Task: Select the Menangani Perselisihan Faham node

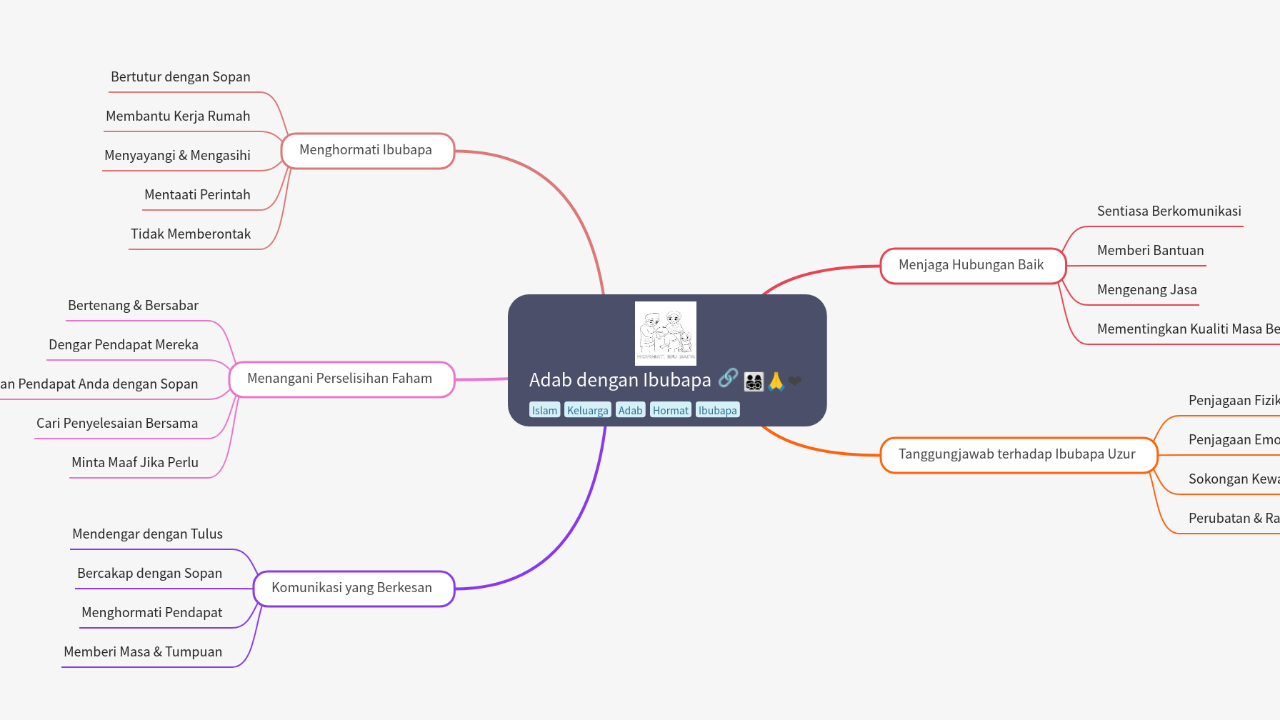Action: tap(340, 379)
